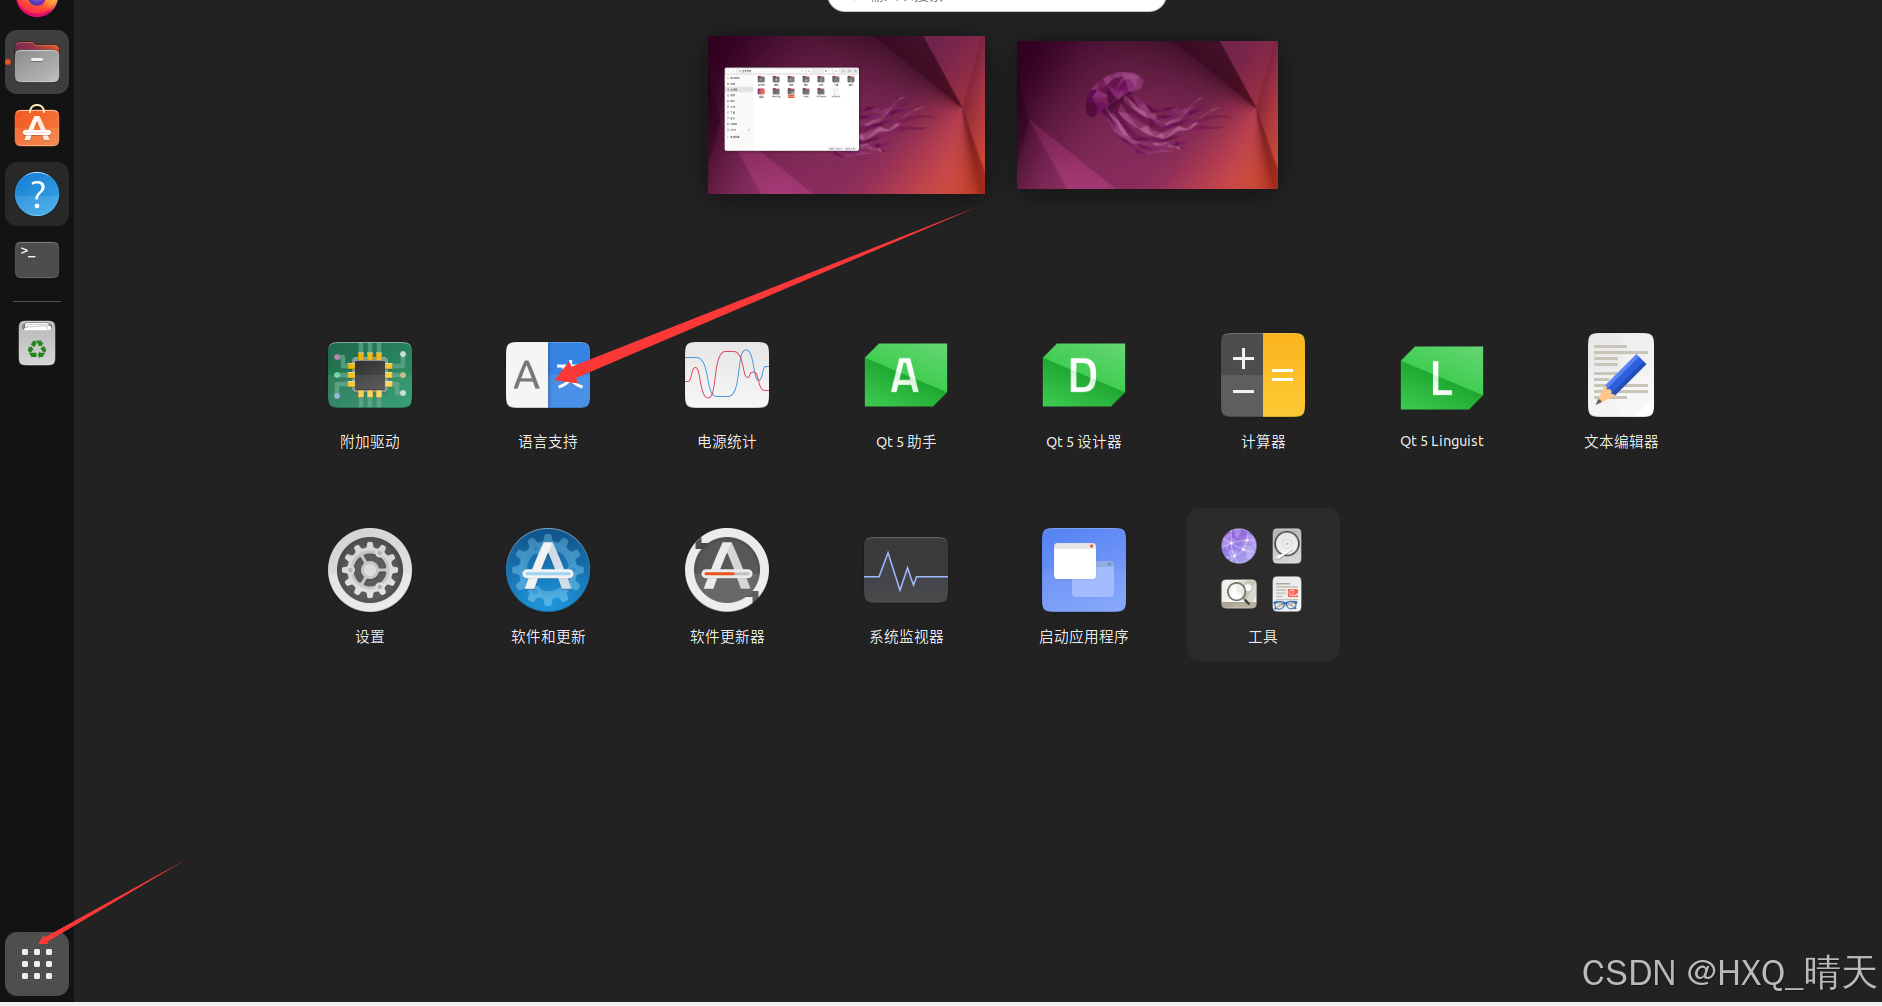This screenshot has width=1882, height=1006.
Task: Launch 软件和更新 app
Action: point(548,570)
